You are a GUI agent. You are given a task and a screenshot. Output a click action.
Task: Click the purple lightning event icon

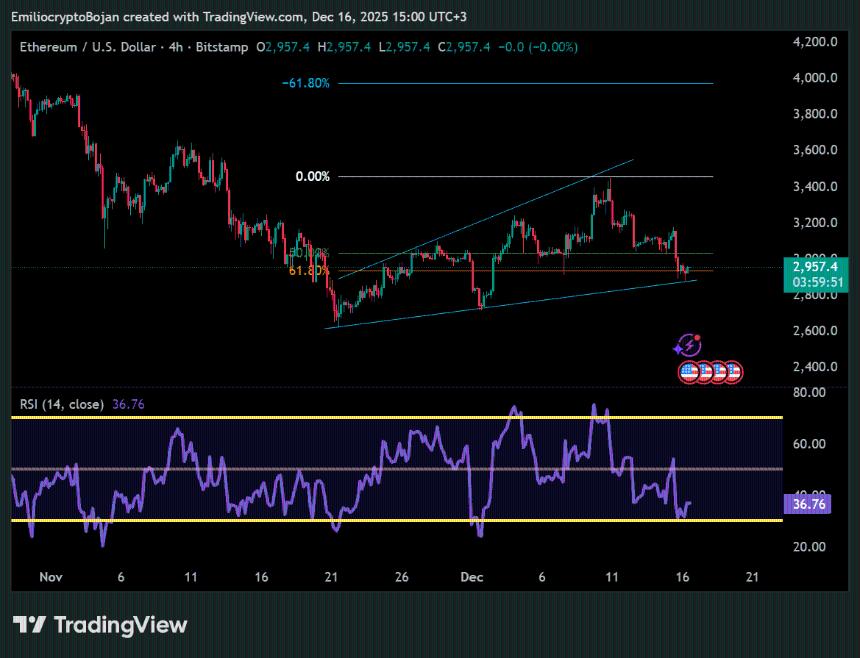click(x=687, y=346)
